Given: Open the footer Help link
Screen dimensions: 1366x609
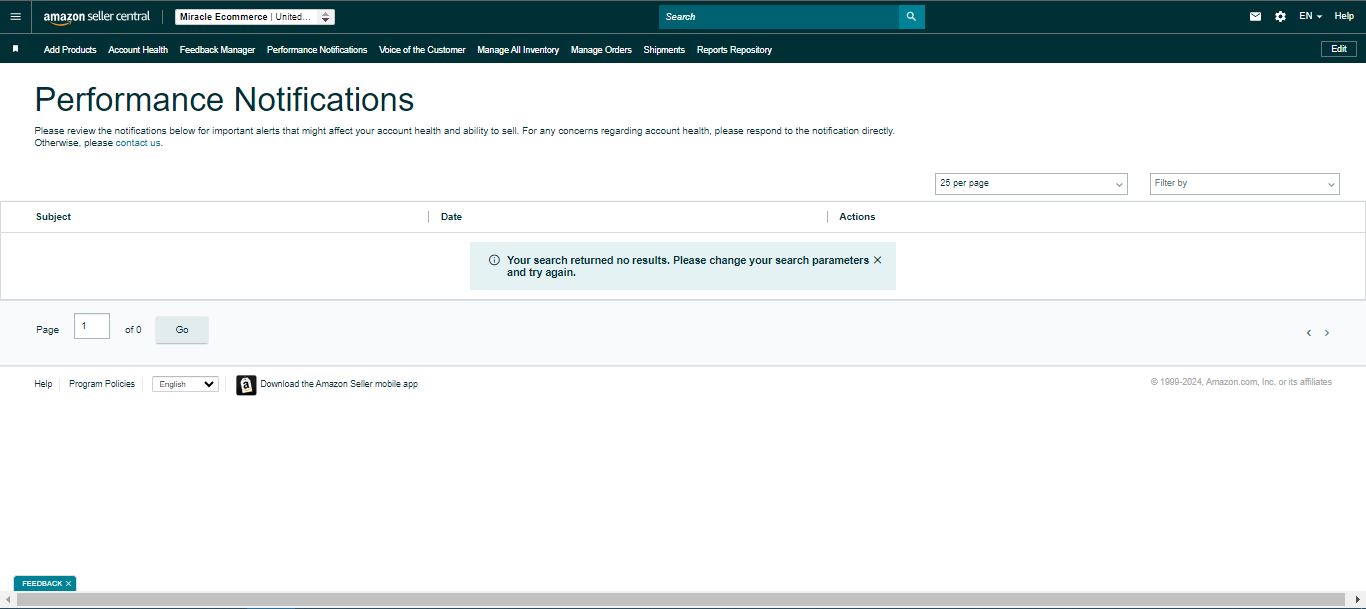Looking at the screenshot, I should coord(43,384).
